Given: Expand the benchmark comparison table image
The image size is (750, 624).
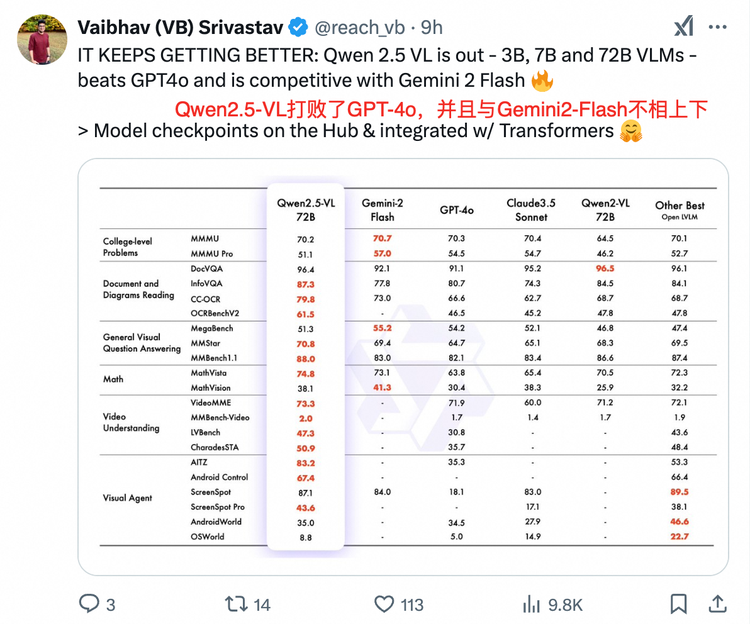Looking at the screenshot, I should coord(403,367).
